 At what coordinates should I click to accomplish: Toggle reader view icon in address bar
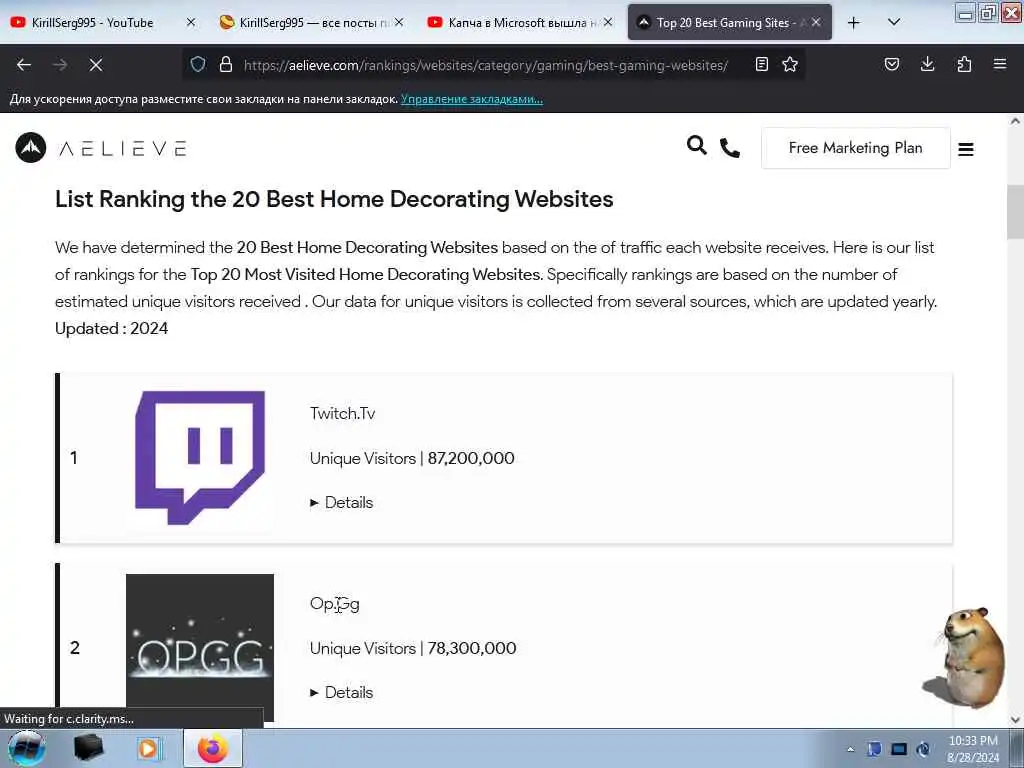(x=761, y=64)
